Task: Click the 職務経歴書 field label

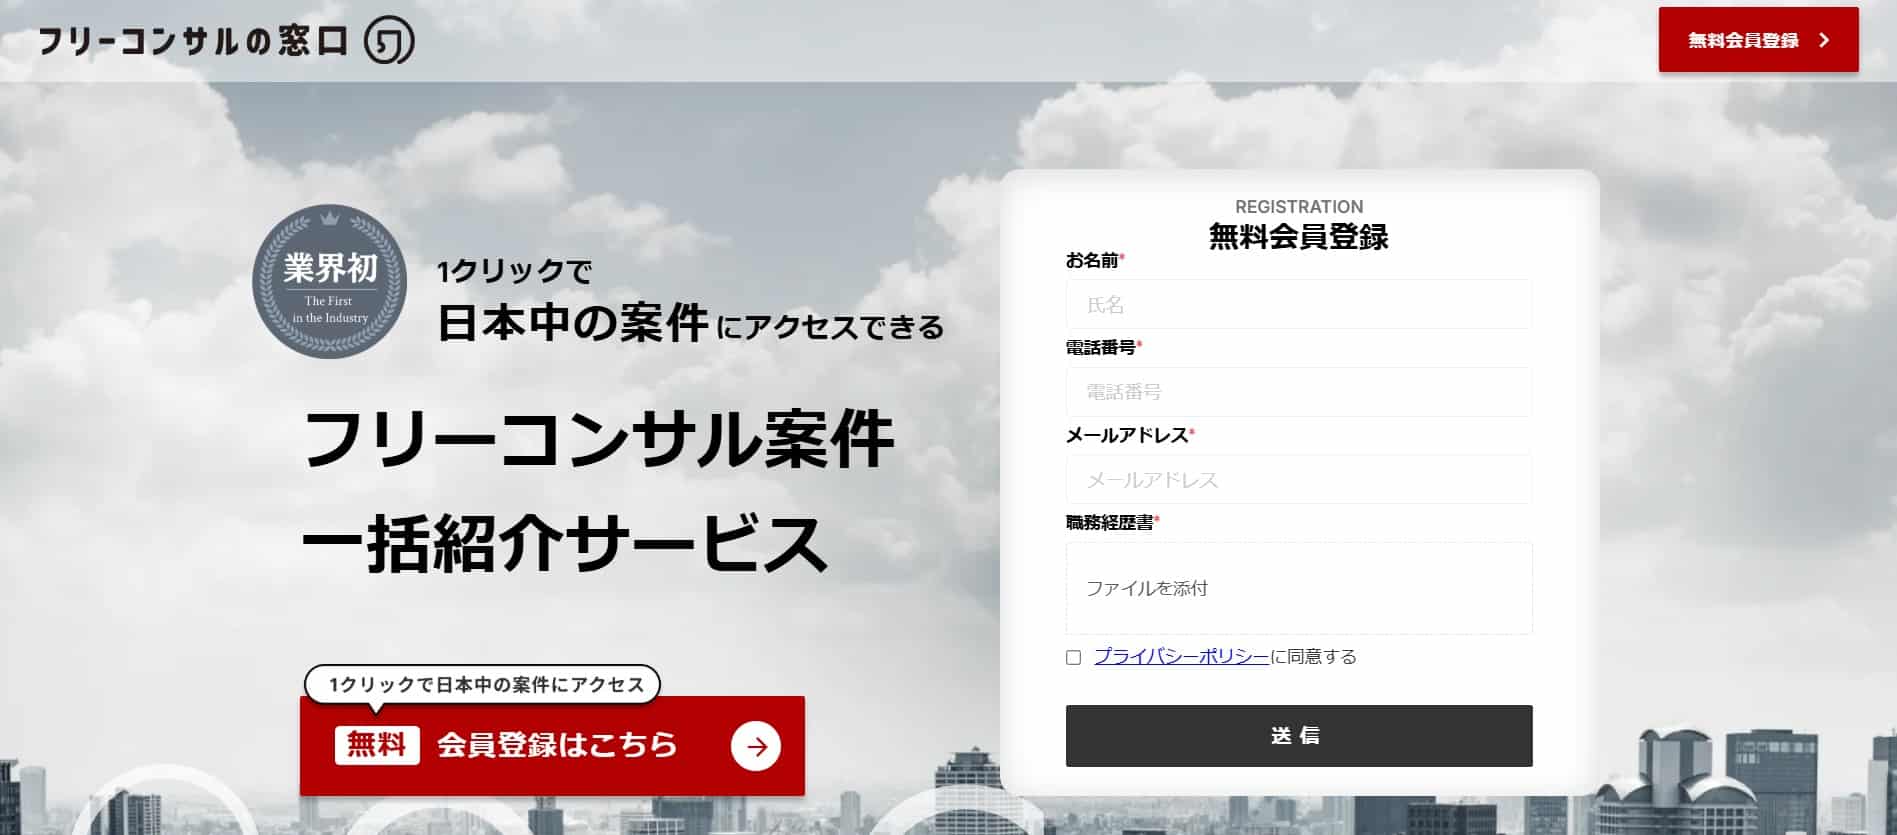Action: click(x=1109, y=522)
